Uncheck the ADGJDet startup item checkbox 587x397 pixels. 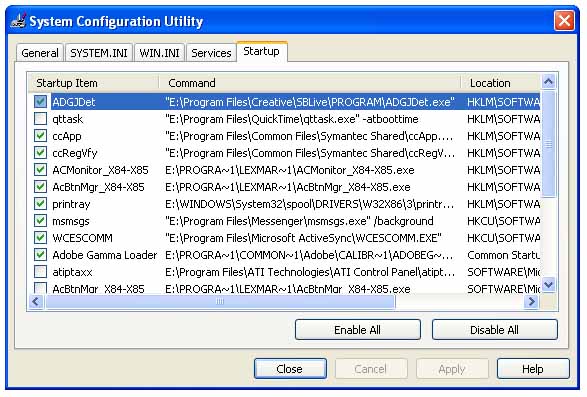tap(40, 101)
